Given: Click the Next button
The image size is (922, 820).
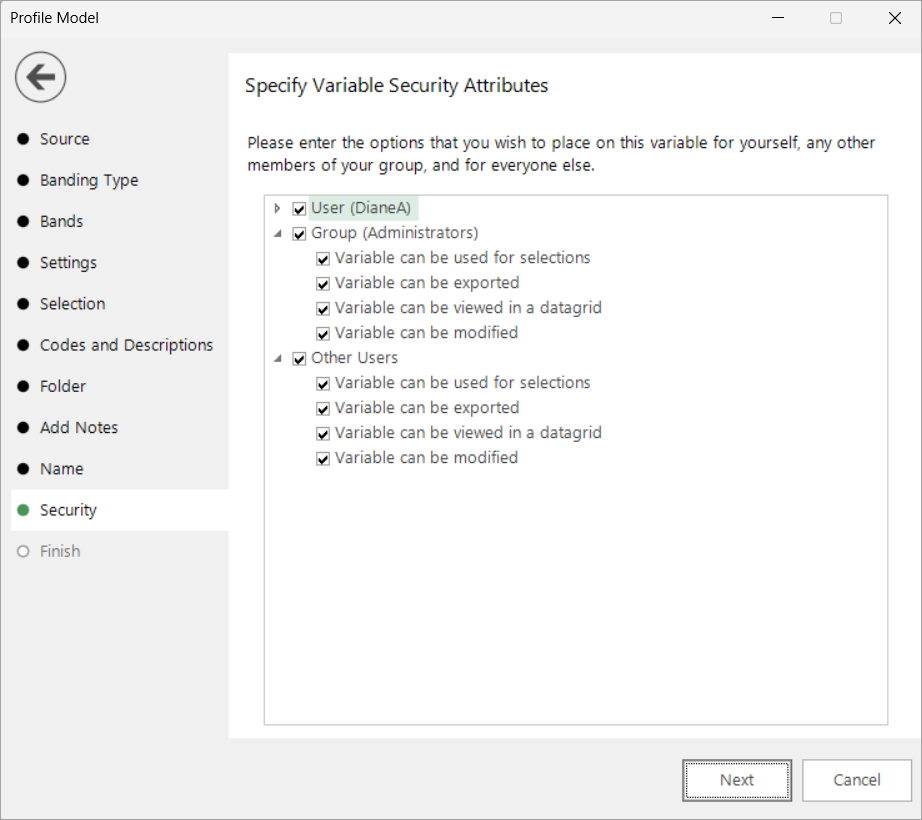Looking at the screenshot, I should pos(737,780).
